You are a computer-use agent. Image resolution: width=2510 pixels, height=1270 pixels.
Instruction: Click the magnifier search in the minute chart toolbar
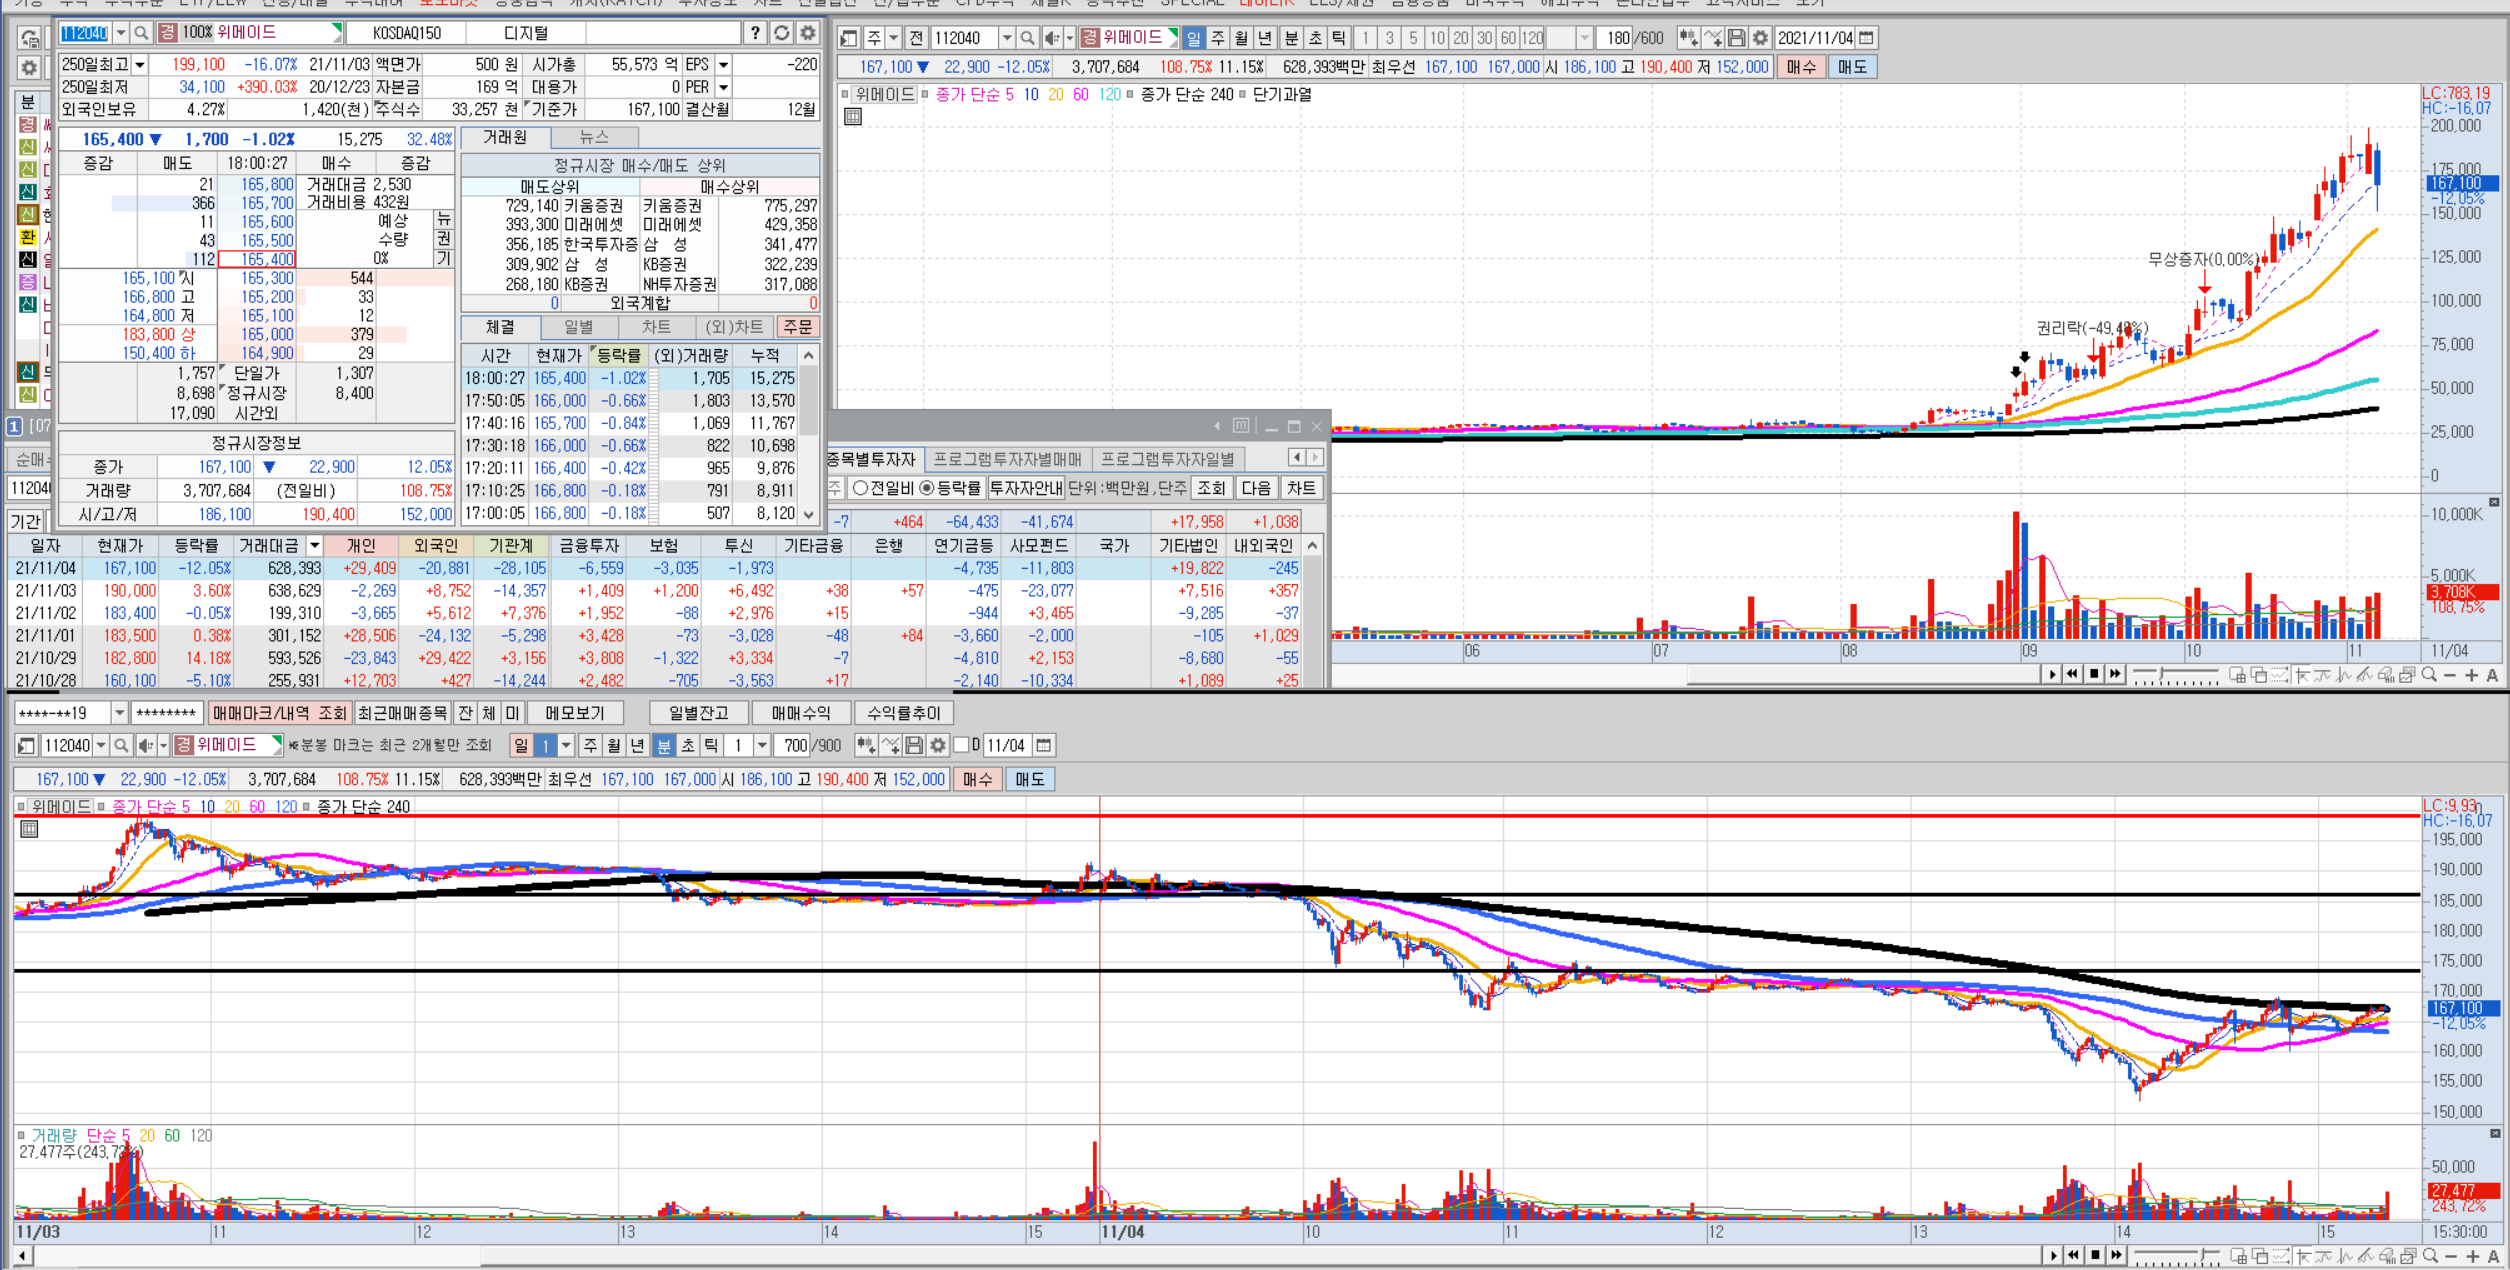click(121, 745)
